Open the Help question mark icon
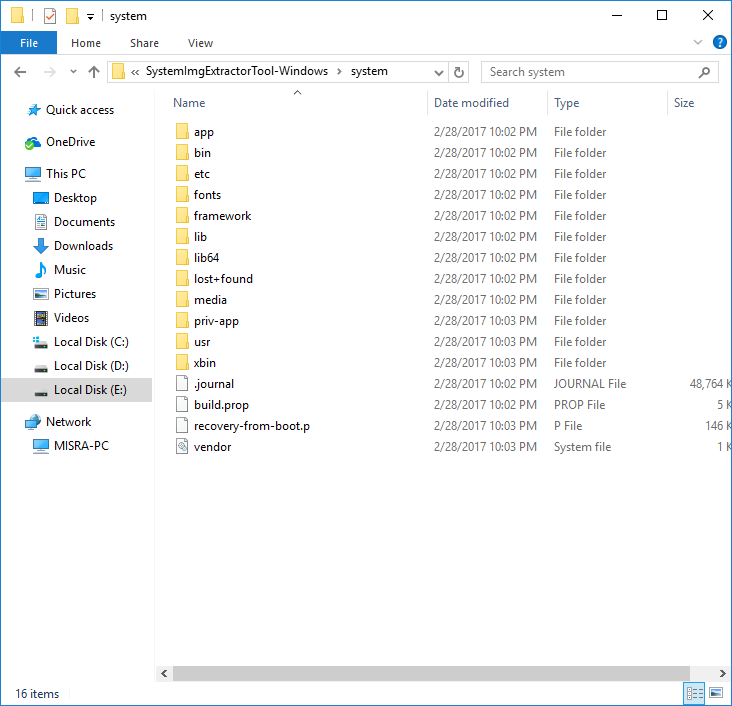This screenshot has width=732, height=706. click(x=719, y=42)
